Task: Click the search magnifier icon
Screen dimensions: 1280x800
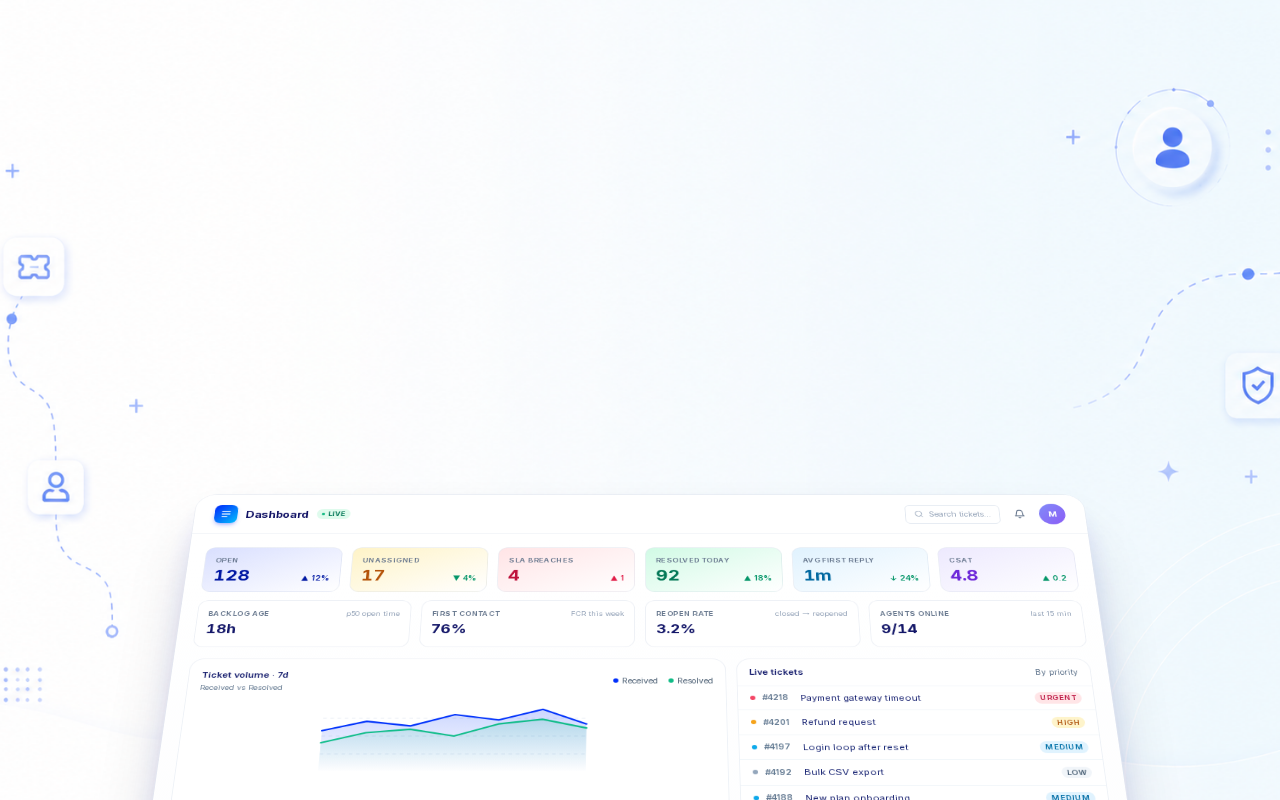Action: (918, 514)
